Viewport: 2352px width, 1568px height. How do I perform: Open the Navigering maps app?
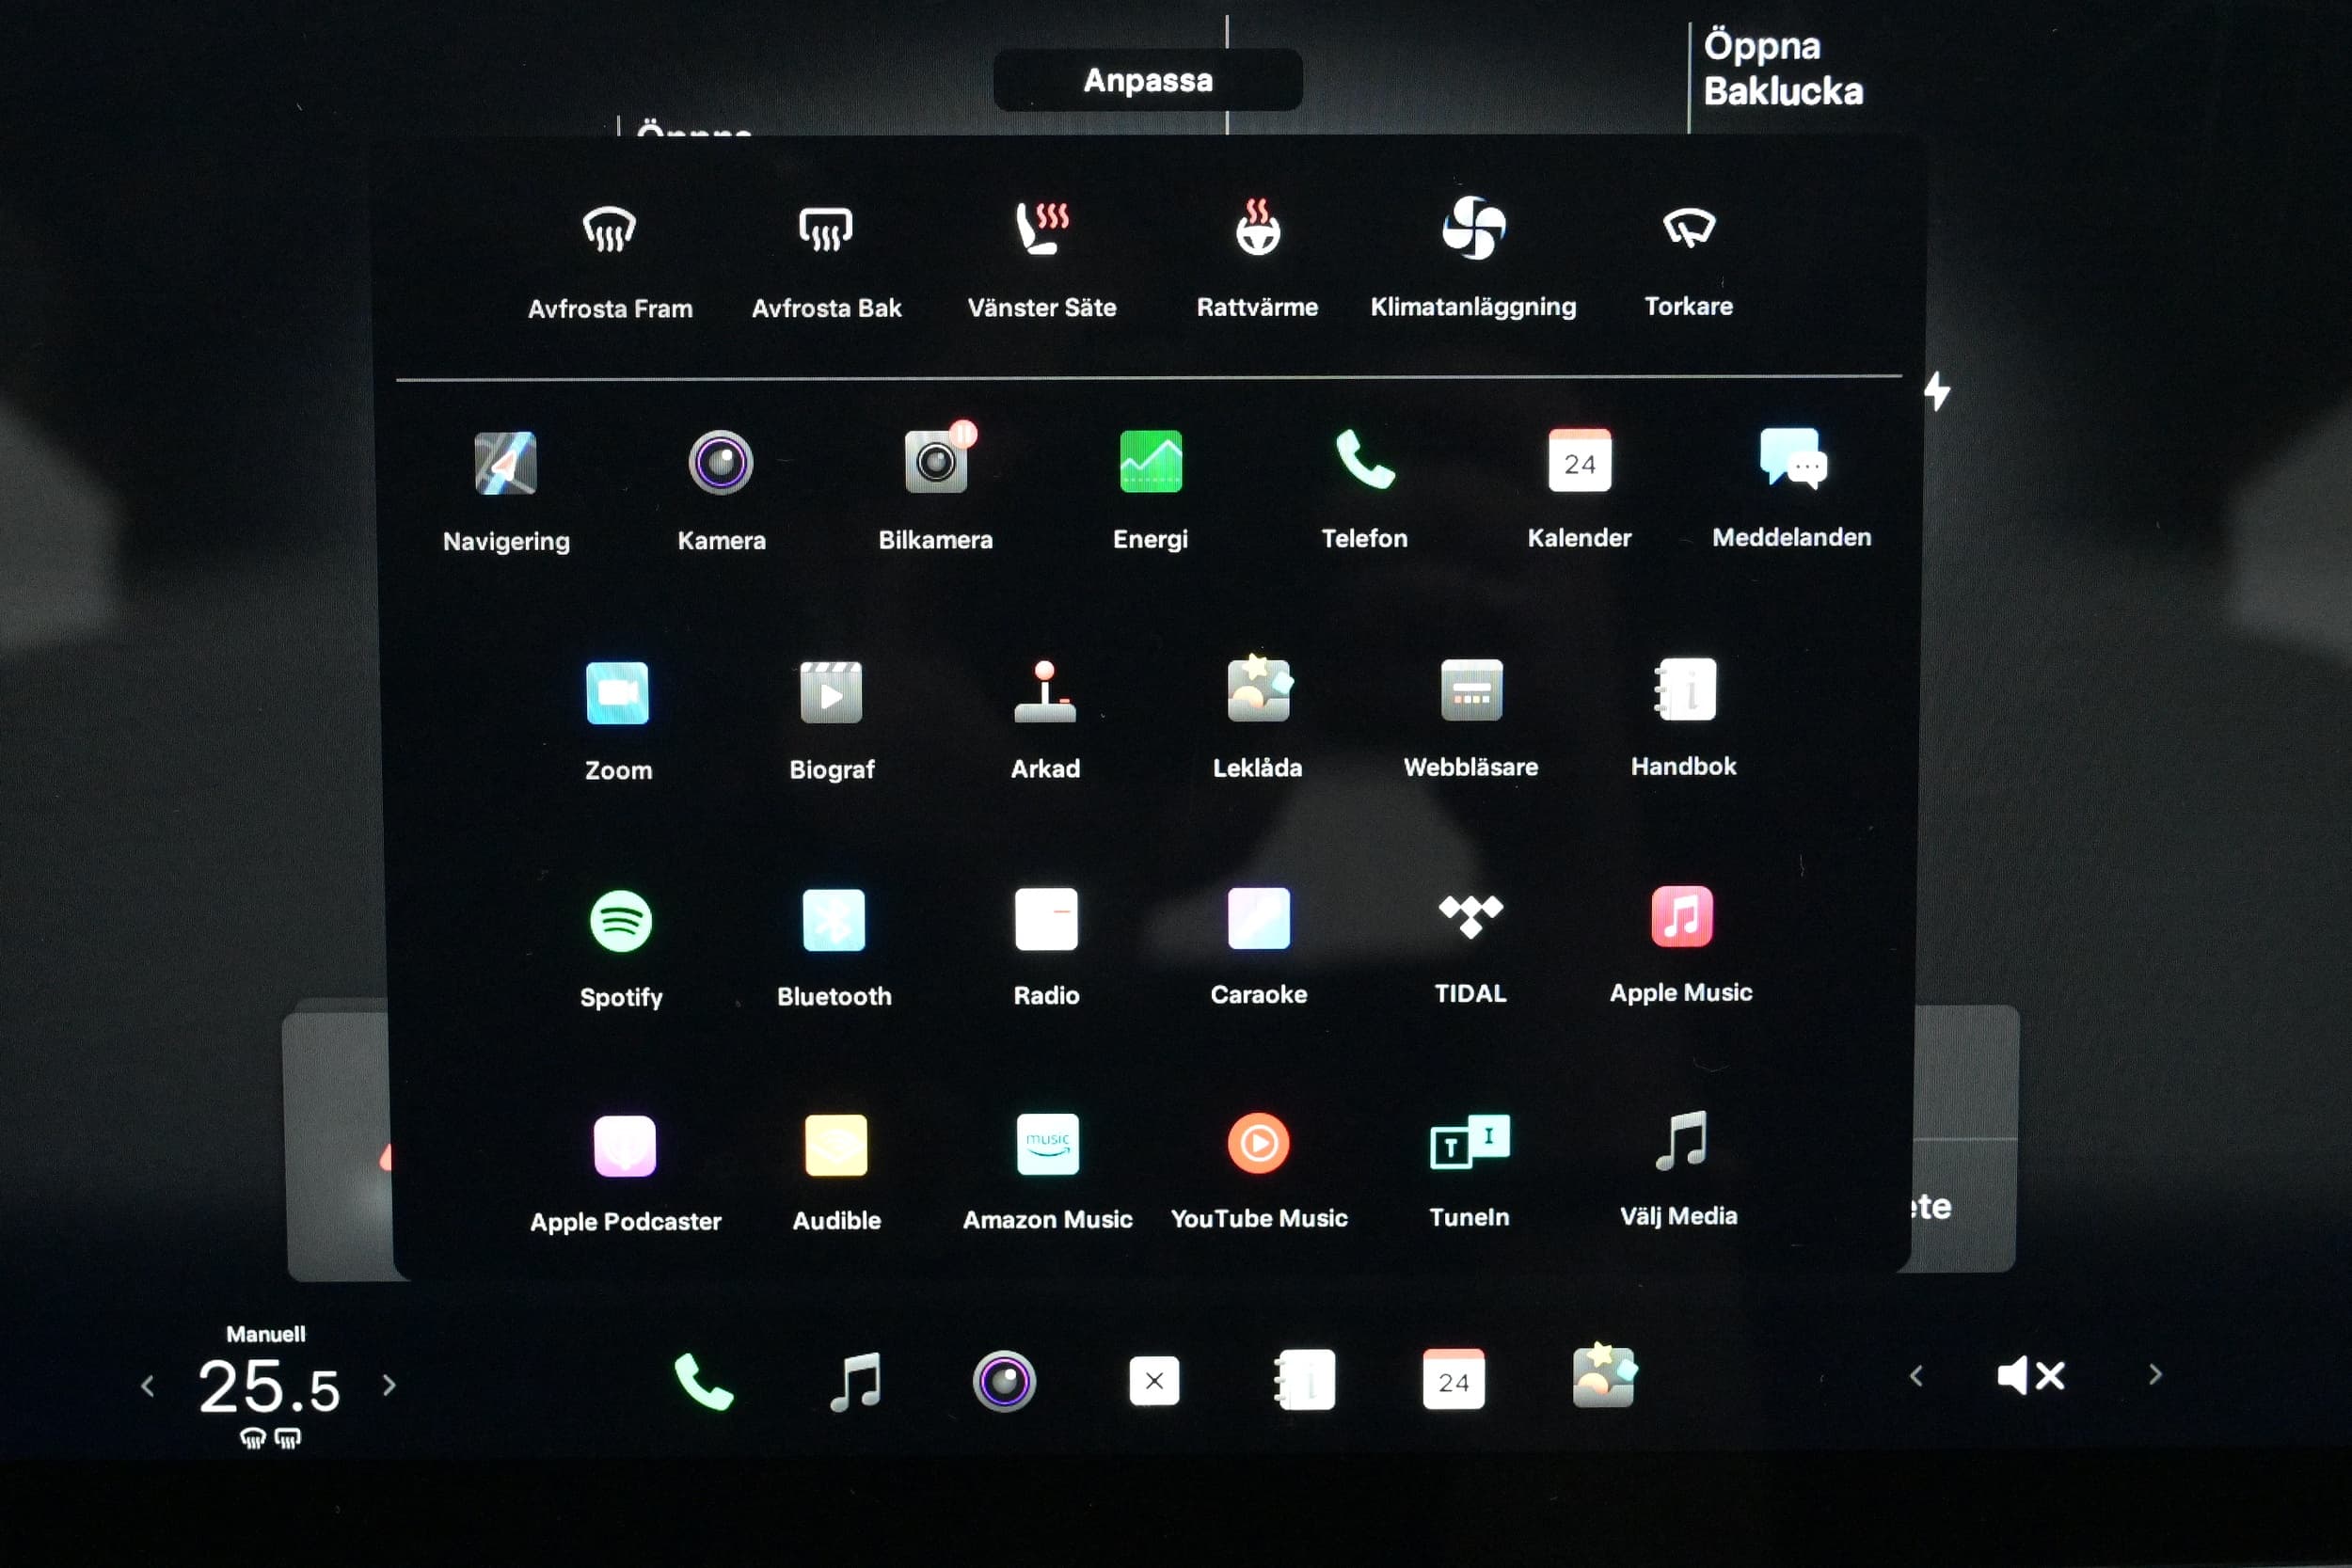coord(505,463)
